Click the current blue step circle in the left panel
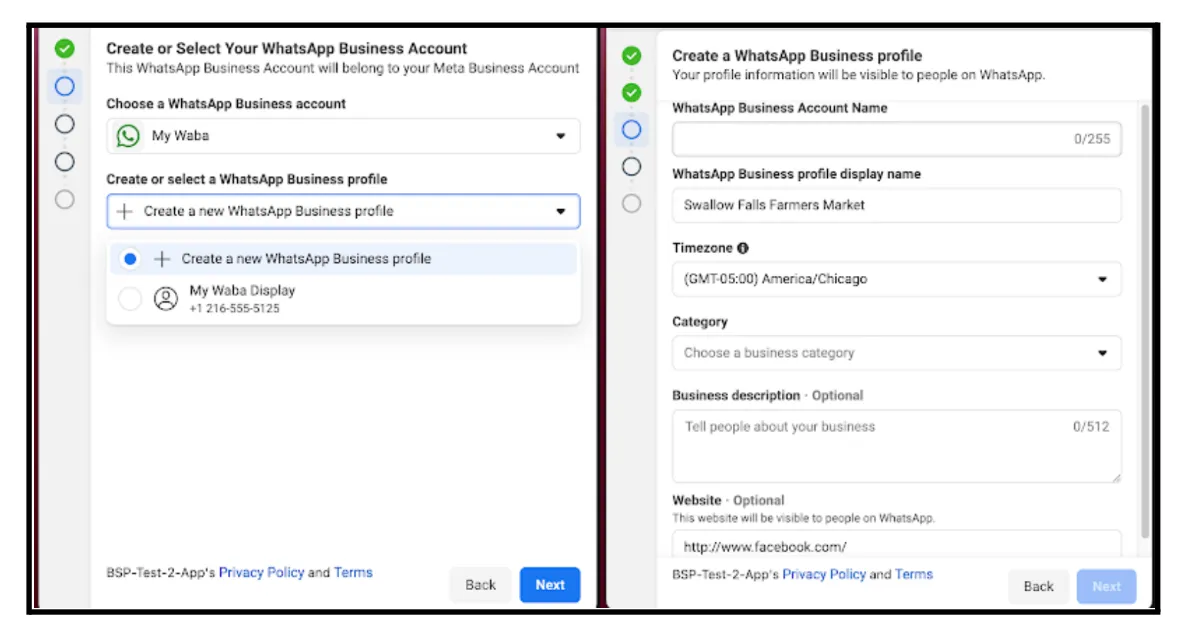 point(65,86)
